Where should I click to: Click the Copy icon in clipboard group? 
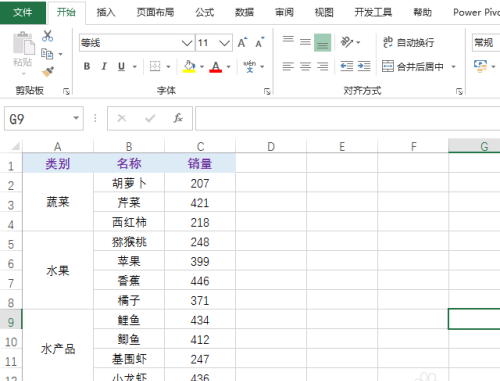[47, 54]
